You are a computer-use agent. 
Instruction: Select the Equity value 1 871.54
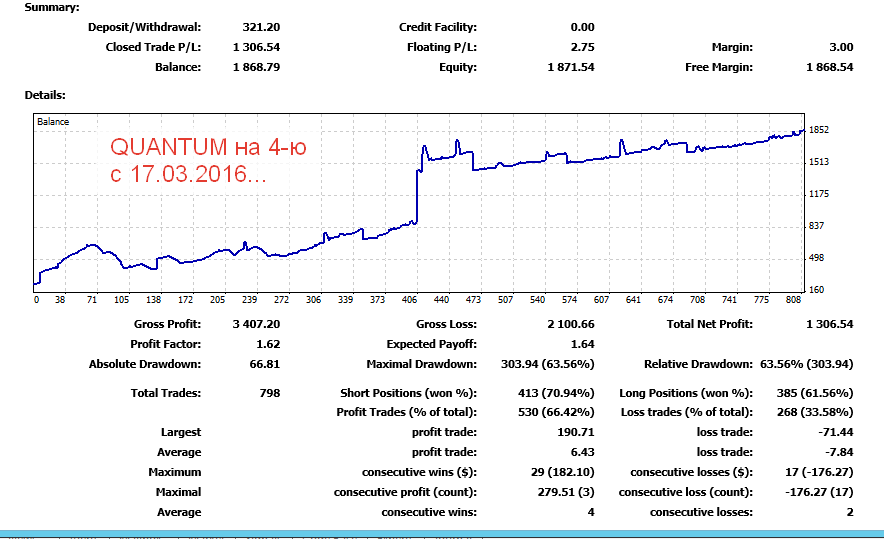(571, 67)
